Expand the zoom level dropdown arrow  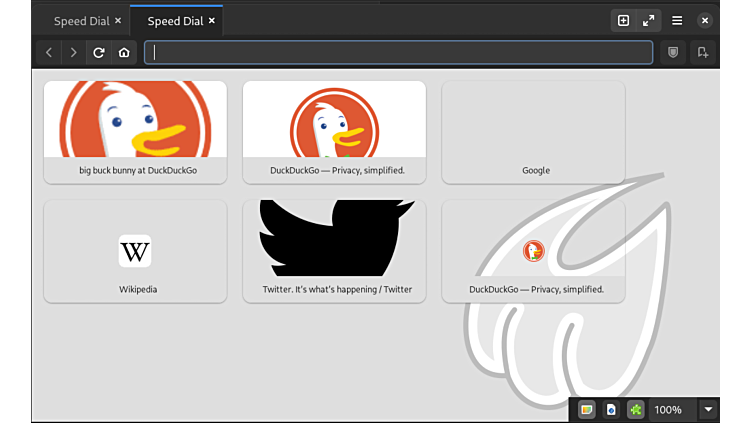pos(708,410)
